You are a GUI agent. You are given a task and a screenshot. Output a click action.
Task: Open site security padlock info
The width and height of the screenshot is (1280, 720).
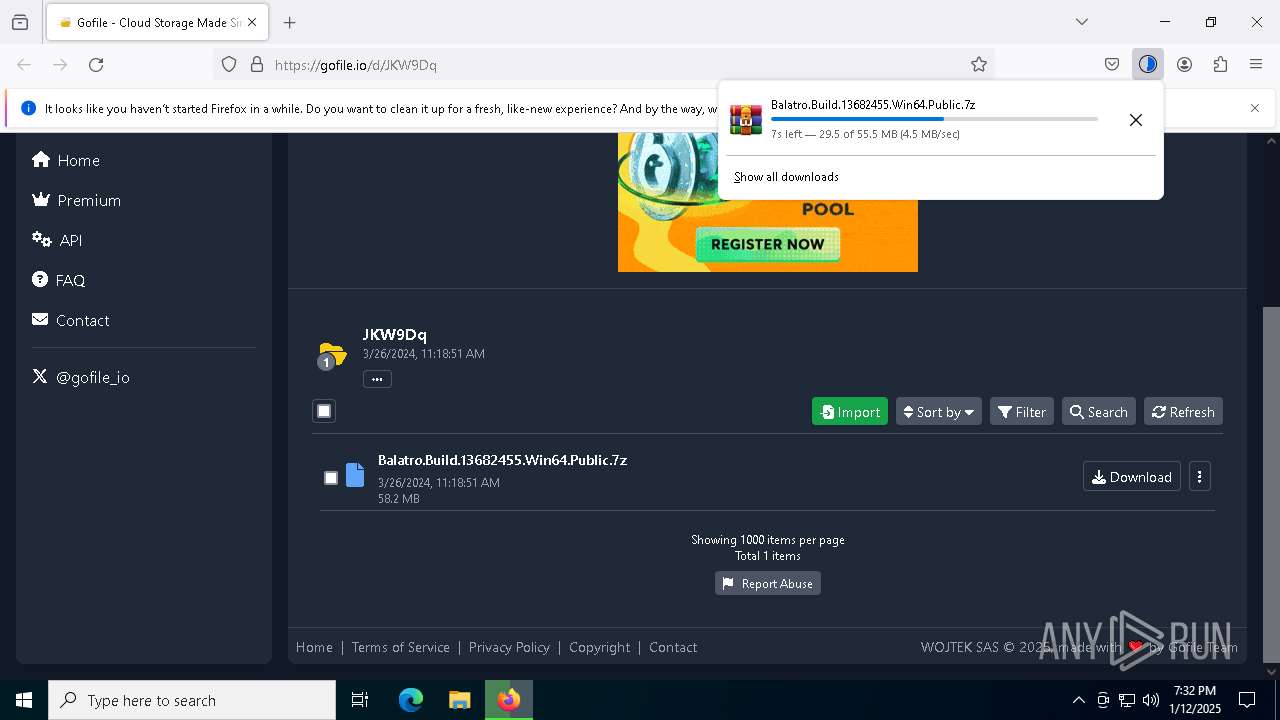(257, 65)
